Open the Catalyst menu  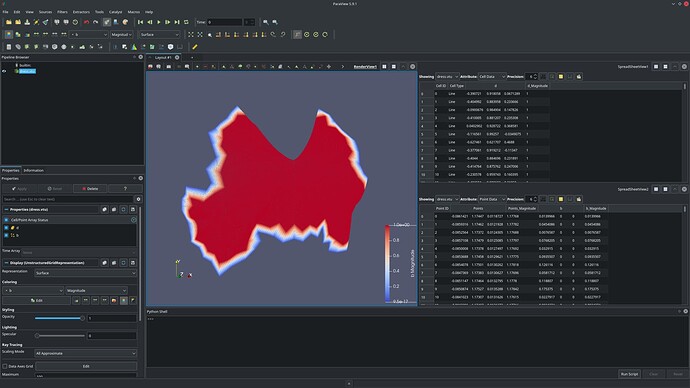(116, 12)
